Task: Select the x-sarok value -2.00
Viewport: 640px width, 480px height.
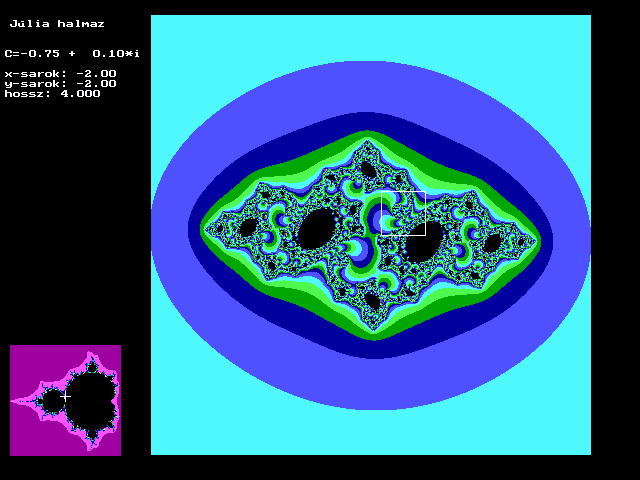Action: pos(96,74)
